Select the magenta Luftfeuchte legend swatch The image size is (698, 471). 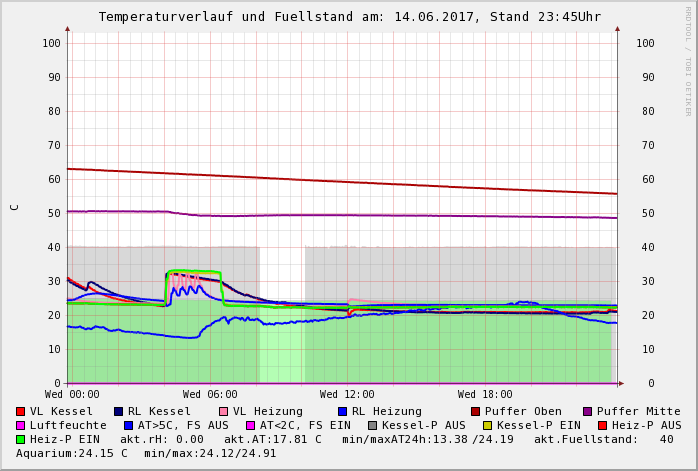(21, 425)
